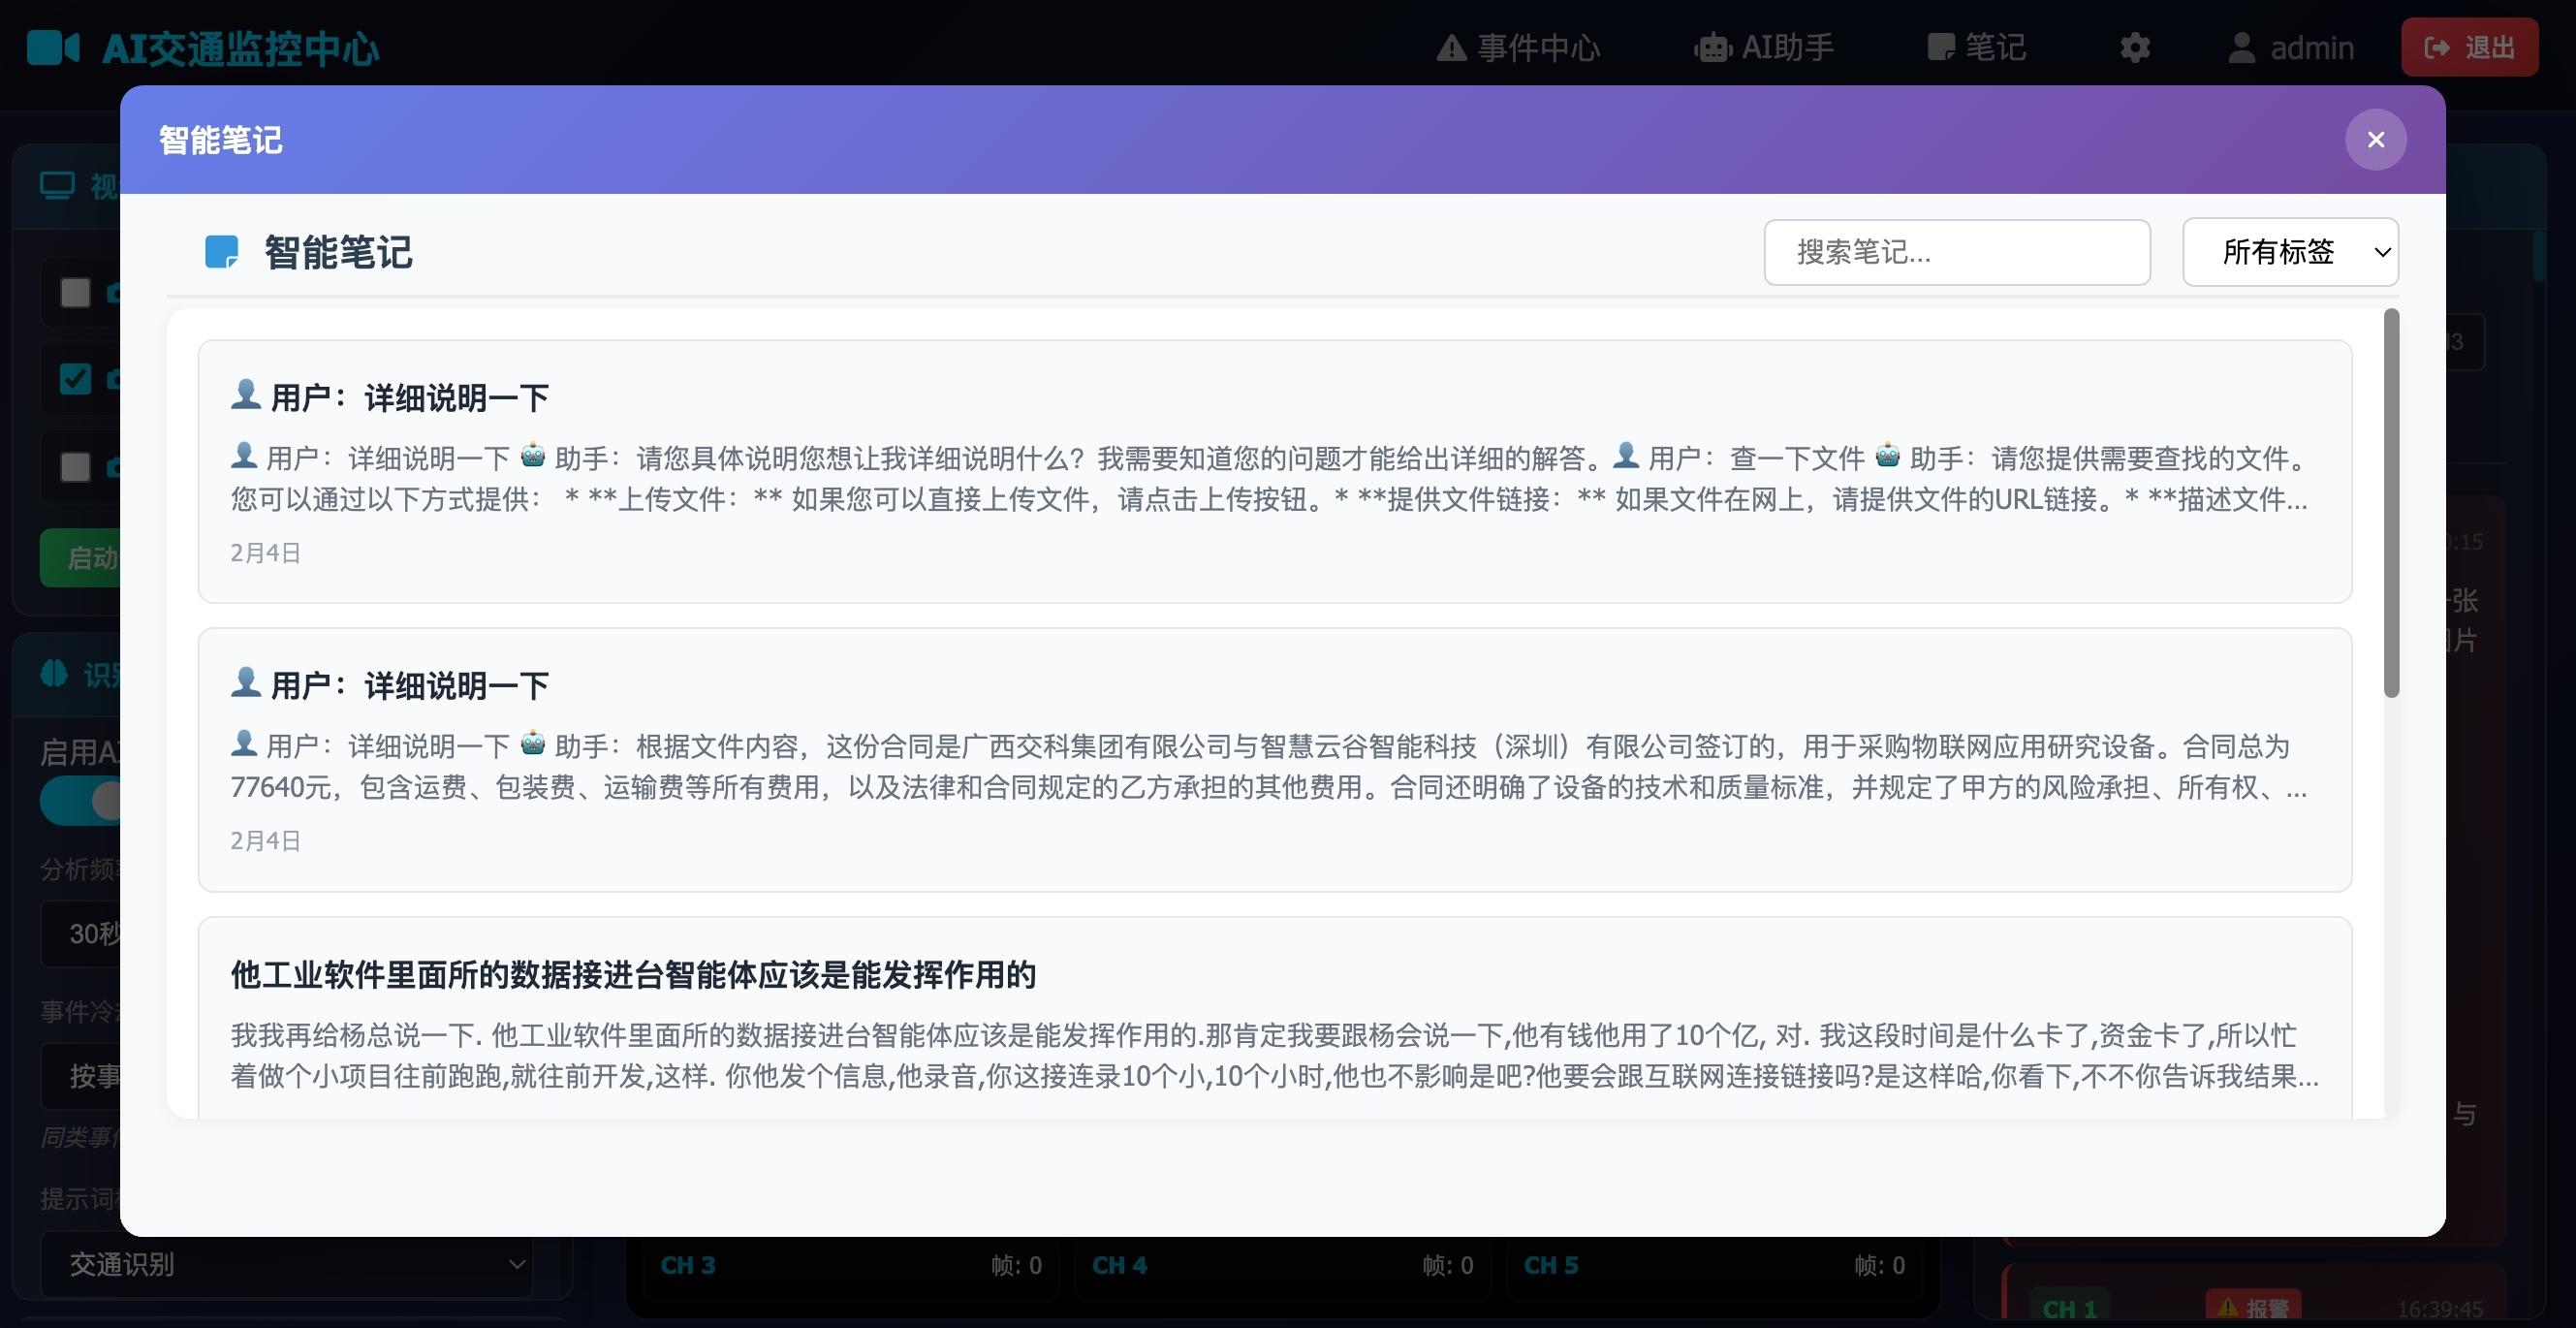Click the robot assistant emoji in note text
The image size is (2576, 1328).
(533, 457)
